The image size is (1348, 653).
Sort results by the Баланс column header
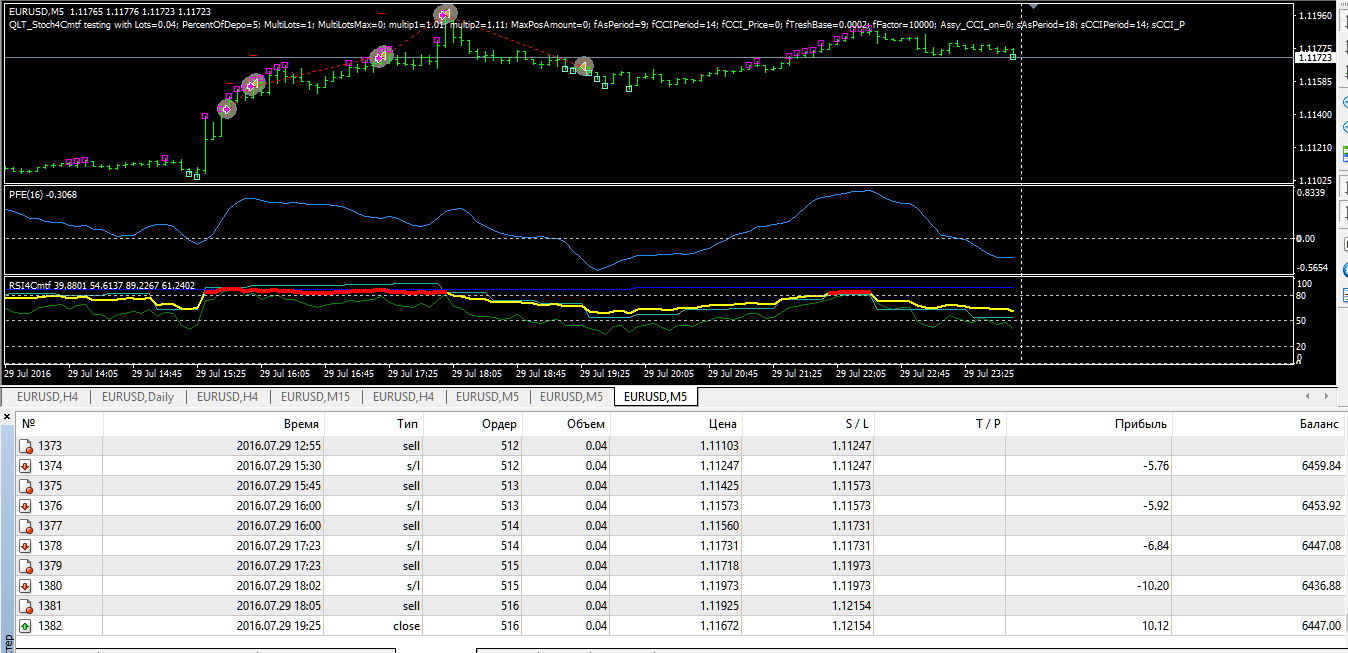(x=1319, y=424)
